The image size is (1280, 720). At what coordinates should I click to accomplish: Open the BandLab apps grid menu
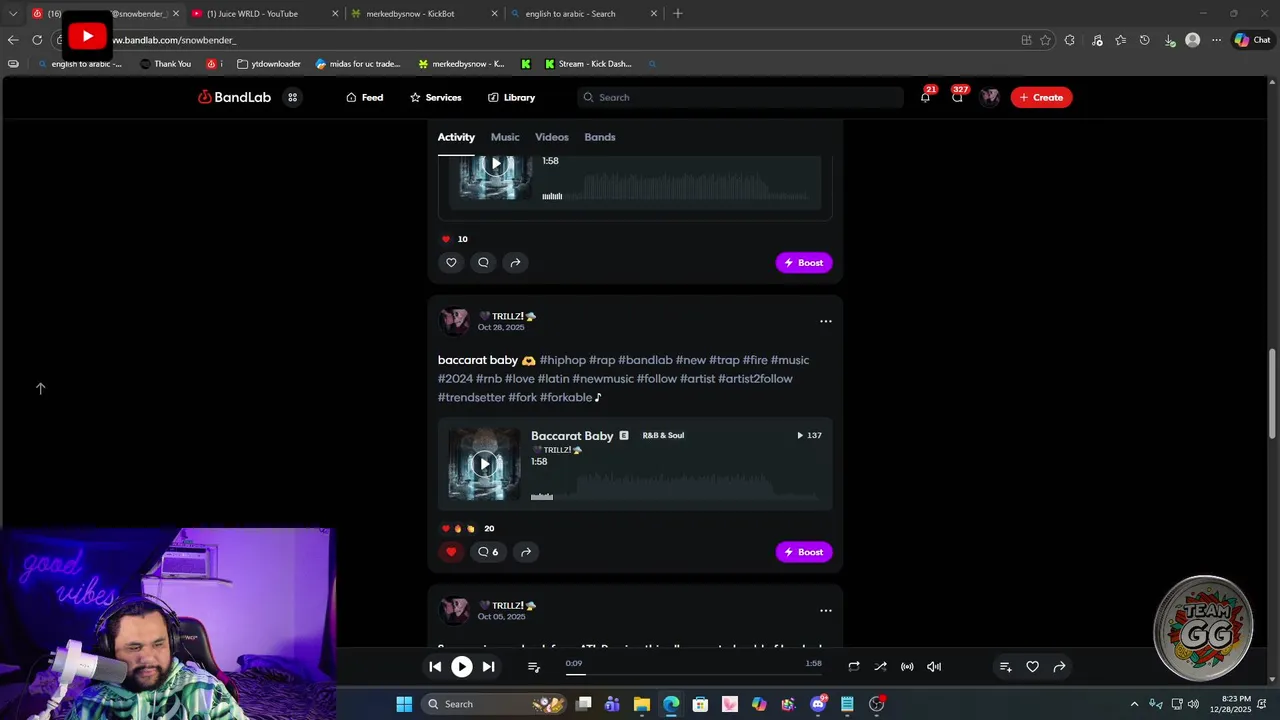[293, 97]
